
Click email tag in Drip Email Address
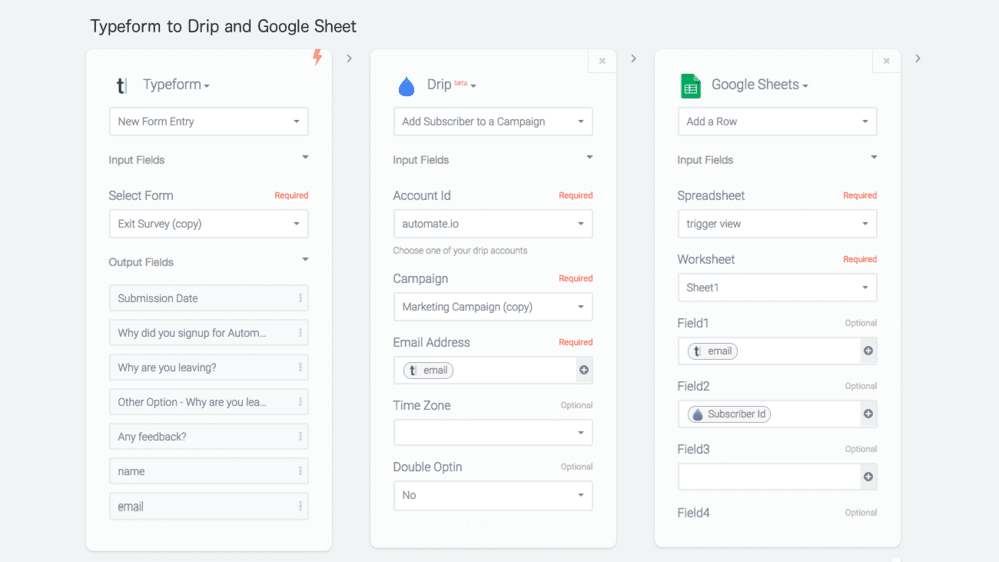coord(428,370)
